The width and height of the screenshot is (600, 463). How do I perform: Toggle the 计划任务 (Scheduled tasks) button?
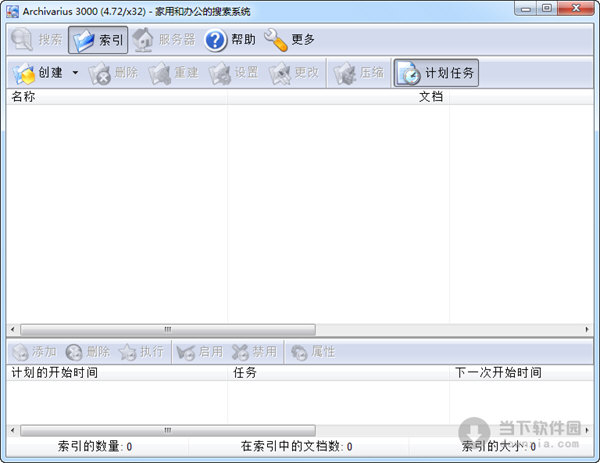tap(436, 73)
